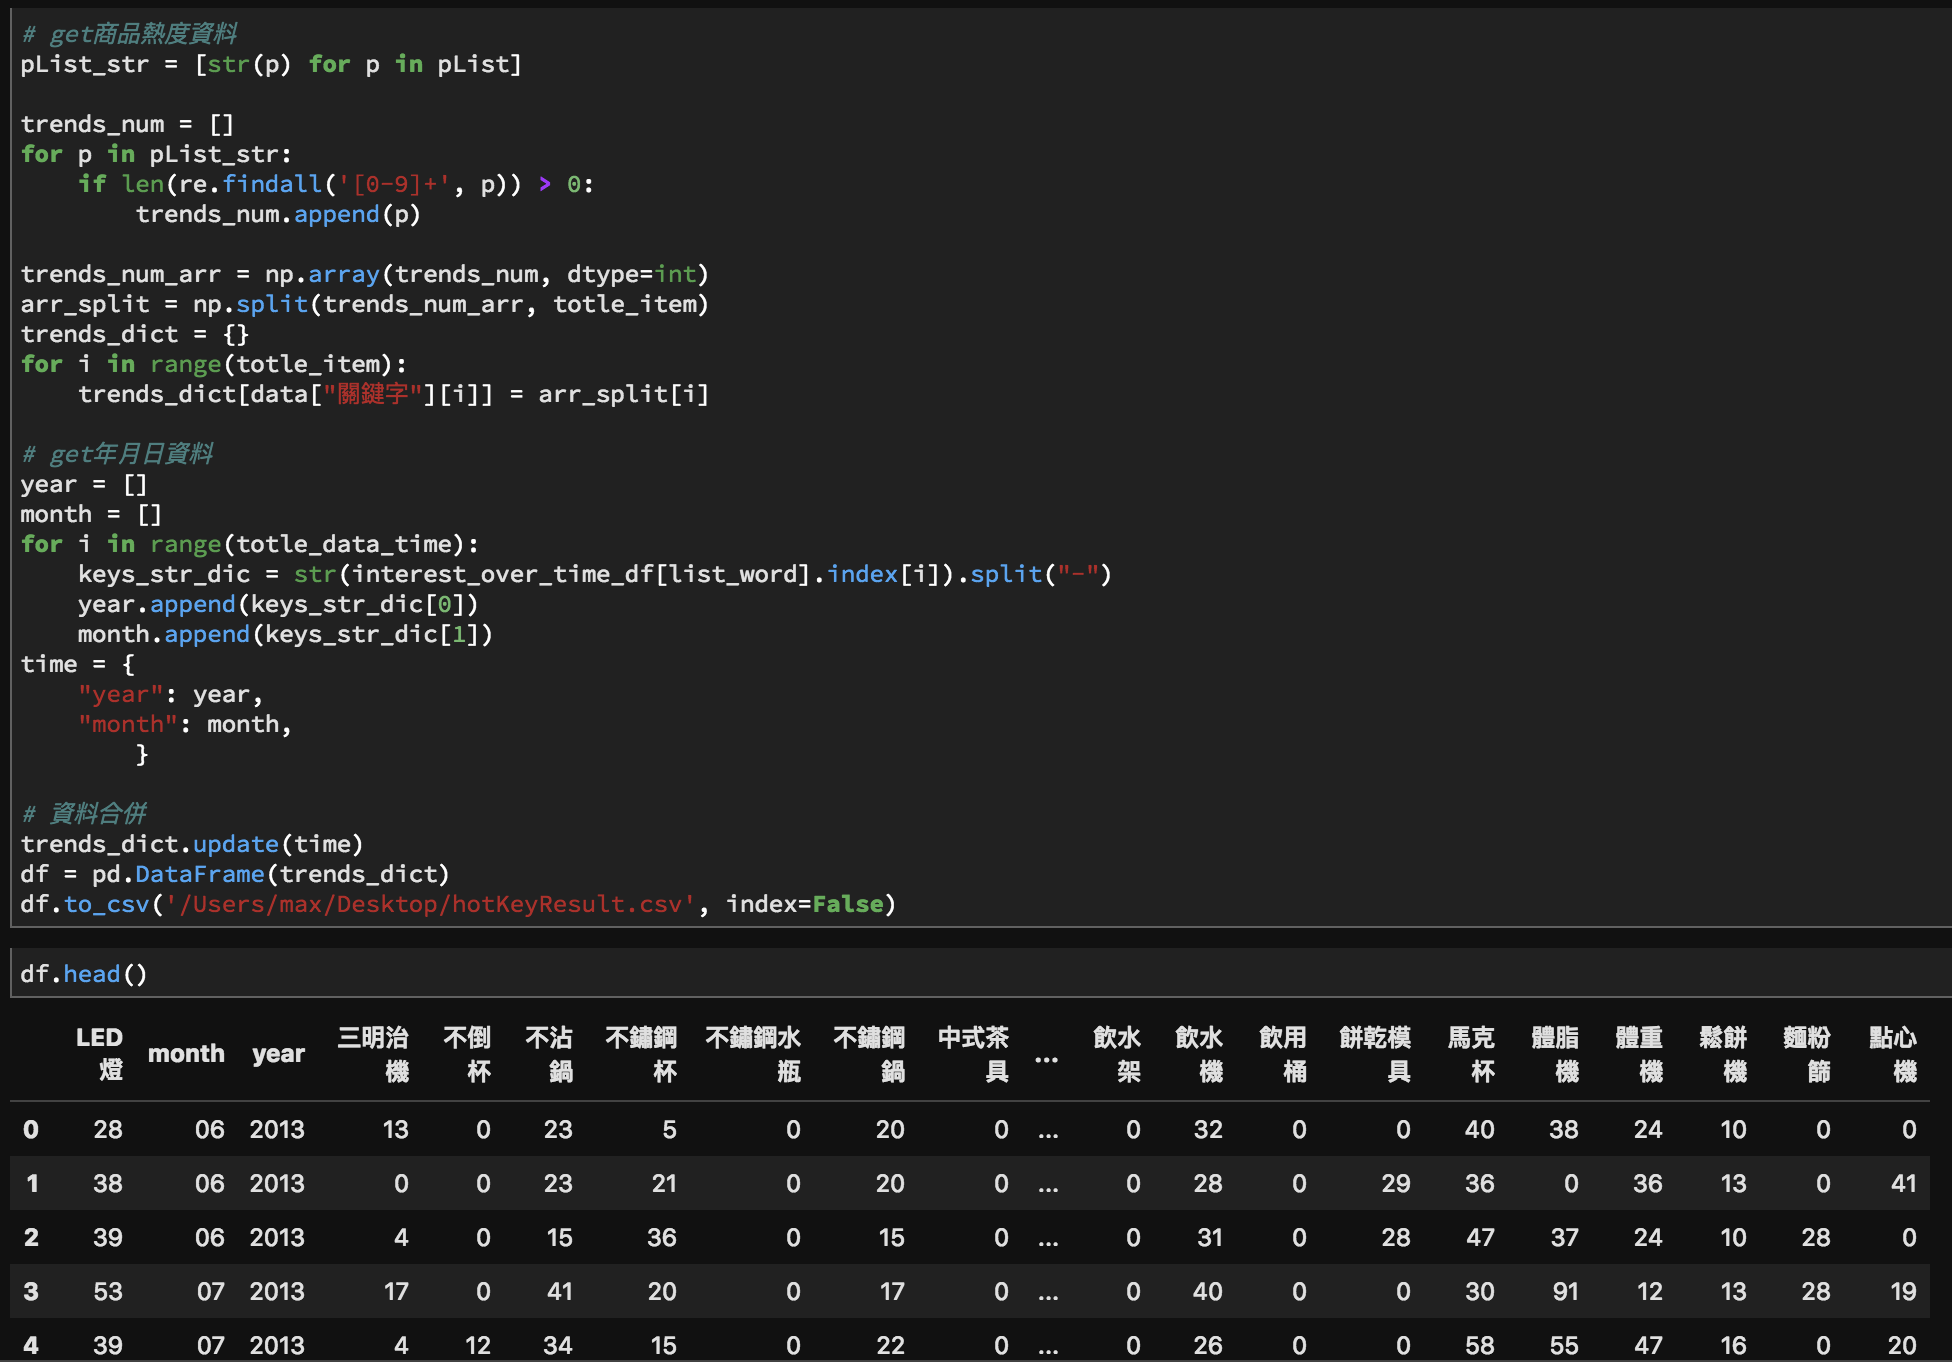1952x1362 pixels.
Task: Click the '點心機' column header
Action: (1893, 1054)
